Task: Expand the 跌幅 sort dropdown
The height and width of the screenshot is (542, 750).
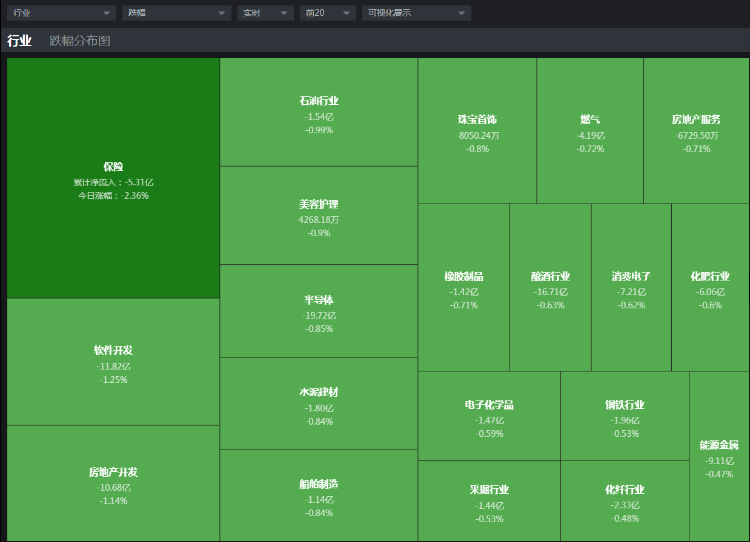Action: 176,13
